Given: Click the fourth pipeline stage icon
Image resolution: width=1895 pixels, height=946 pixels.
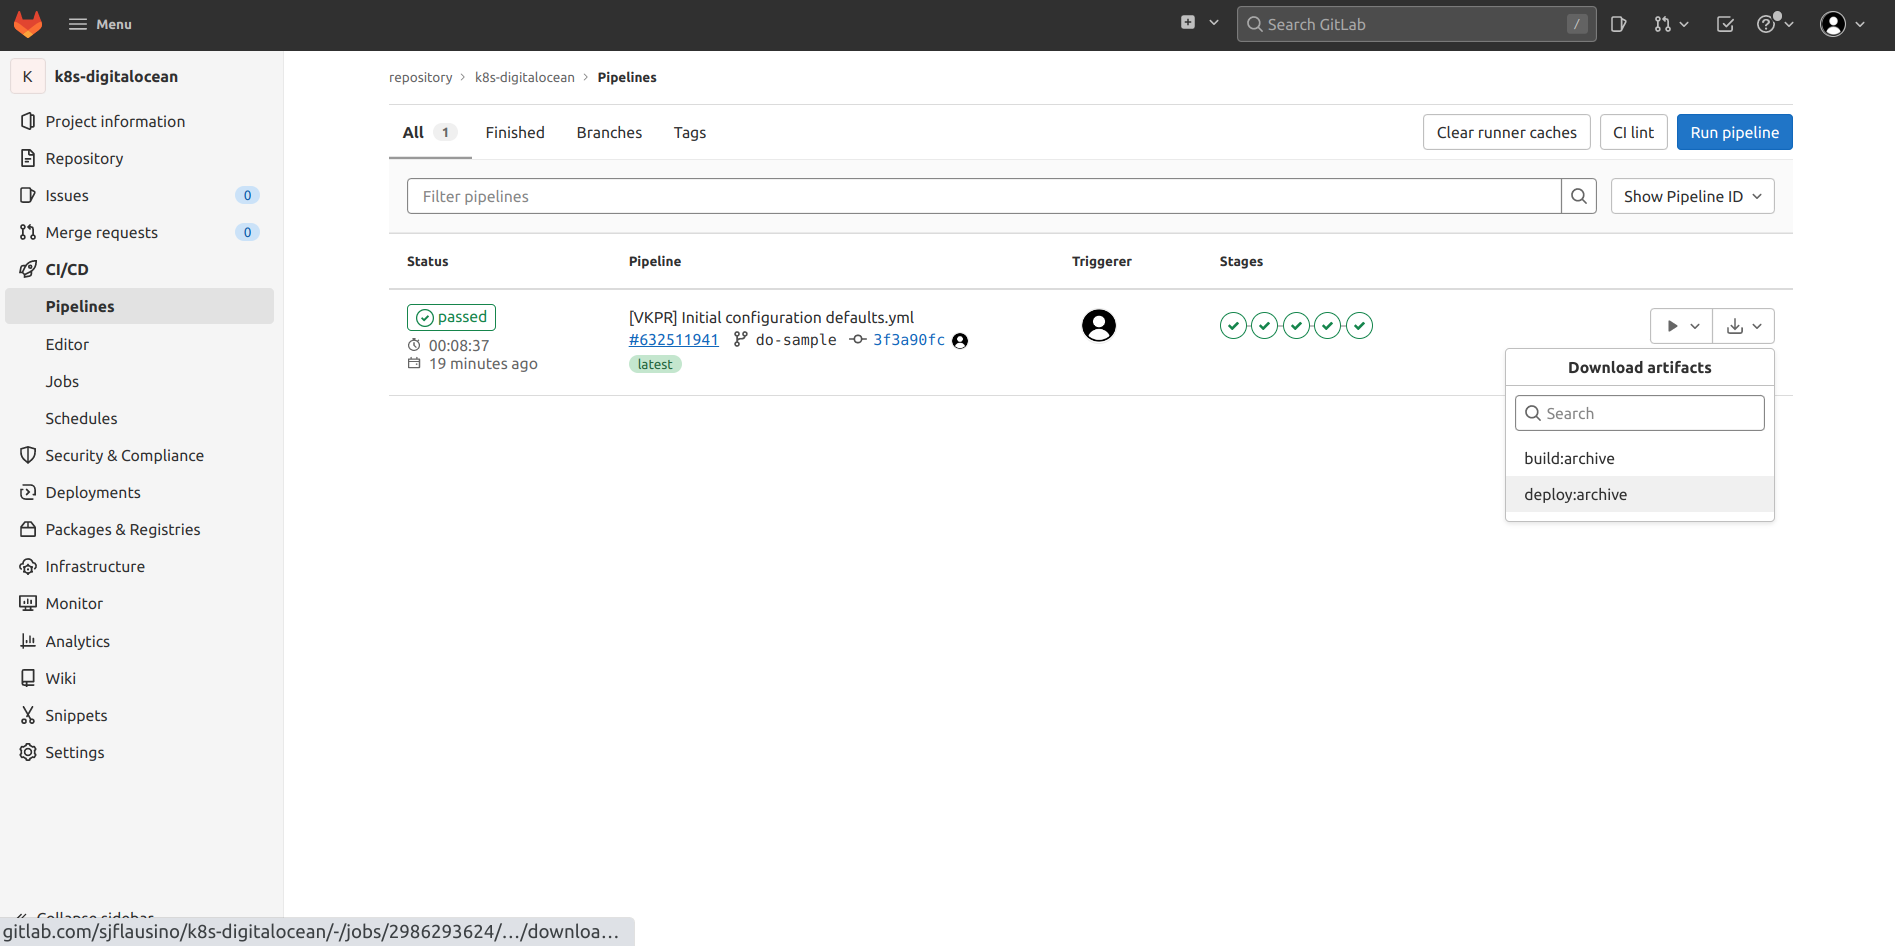Looking at the screenshot, I should pos(1328,325).
